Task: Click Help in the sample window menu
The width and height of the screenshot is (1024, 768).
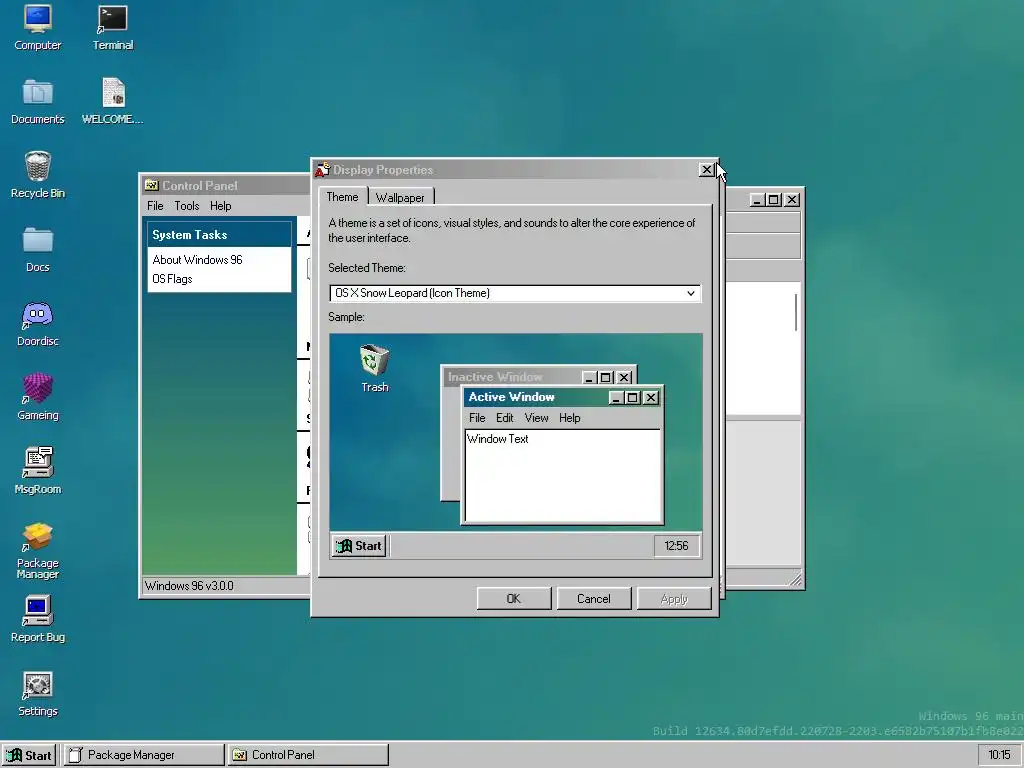Action: click(569, 418)
